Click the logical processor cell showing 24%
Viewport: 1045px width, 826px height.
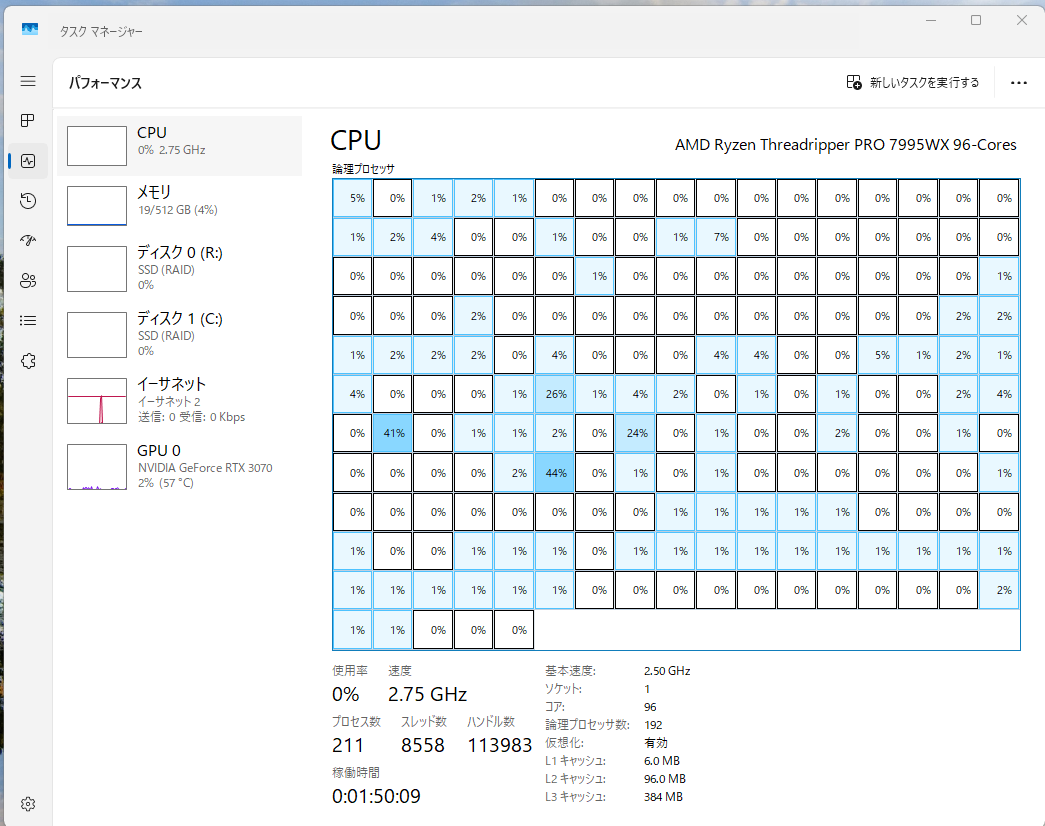point(635,433)
